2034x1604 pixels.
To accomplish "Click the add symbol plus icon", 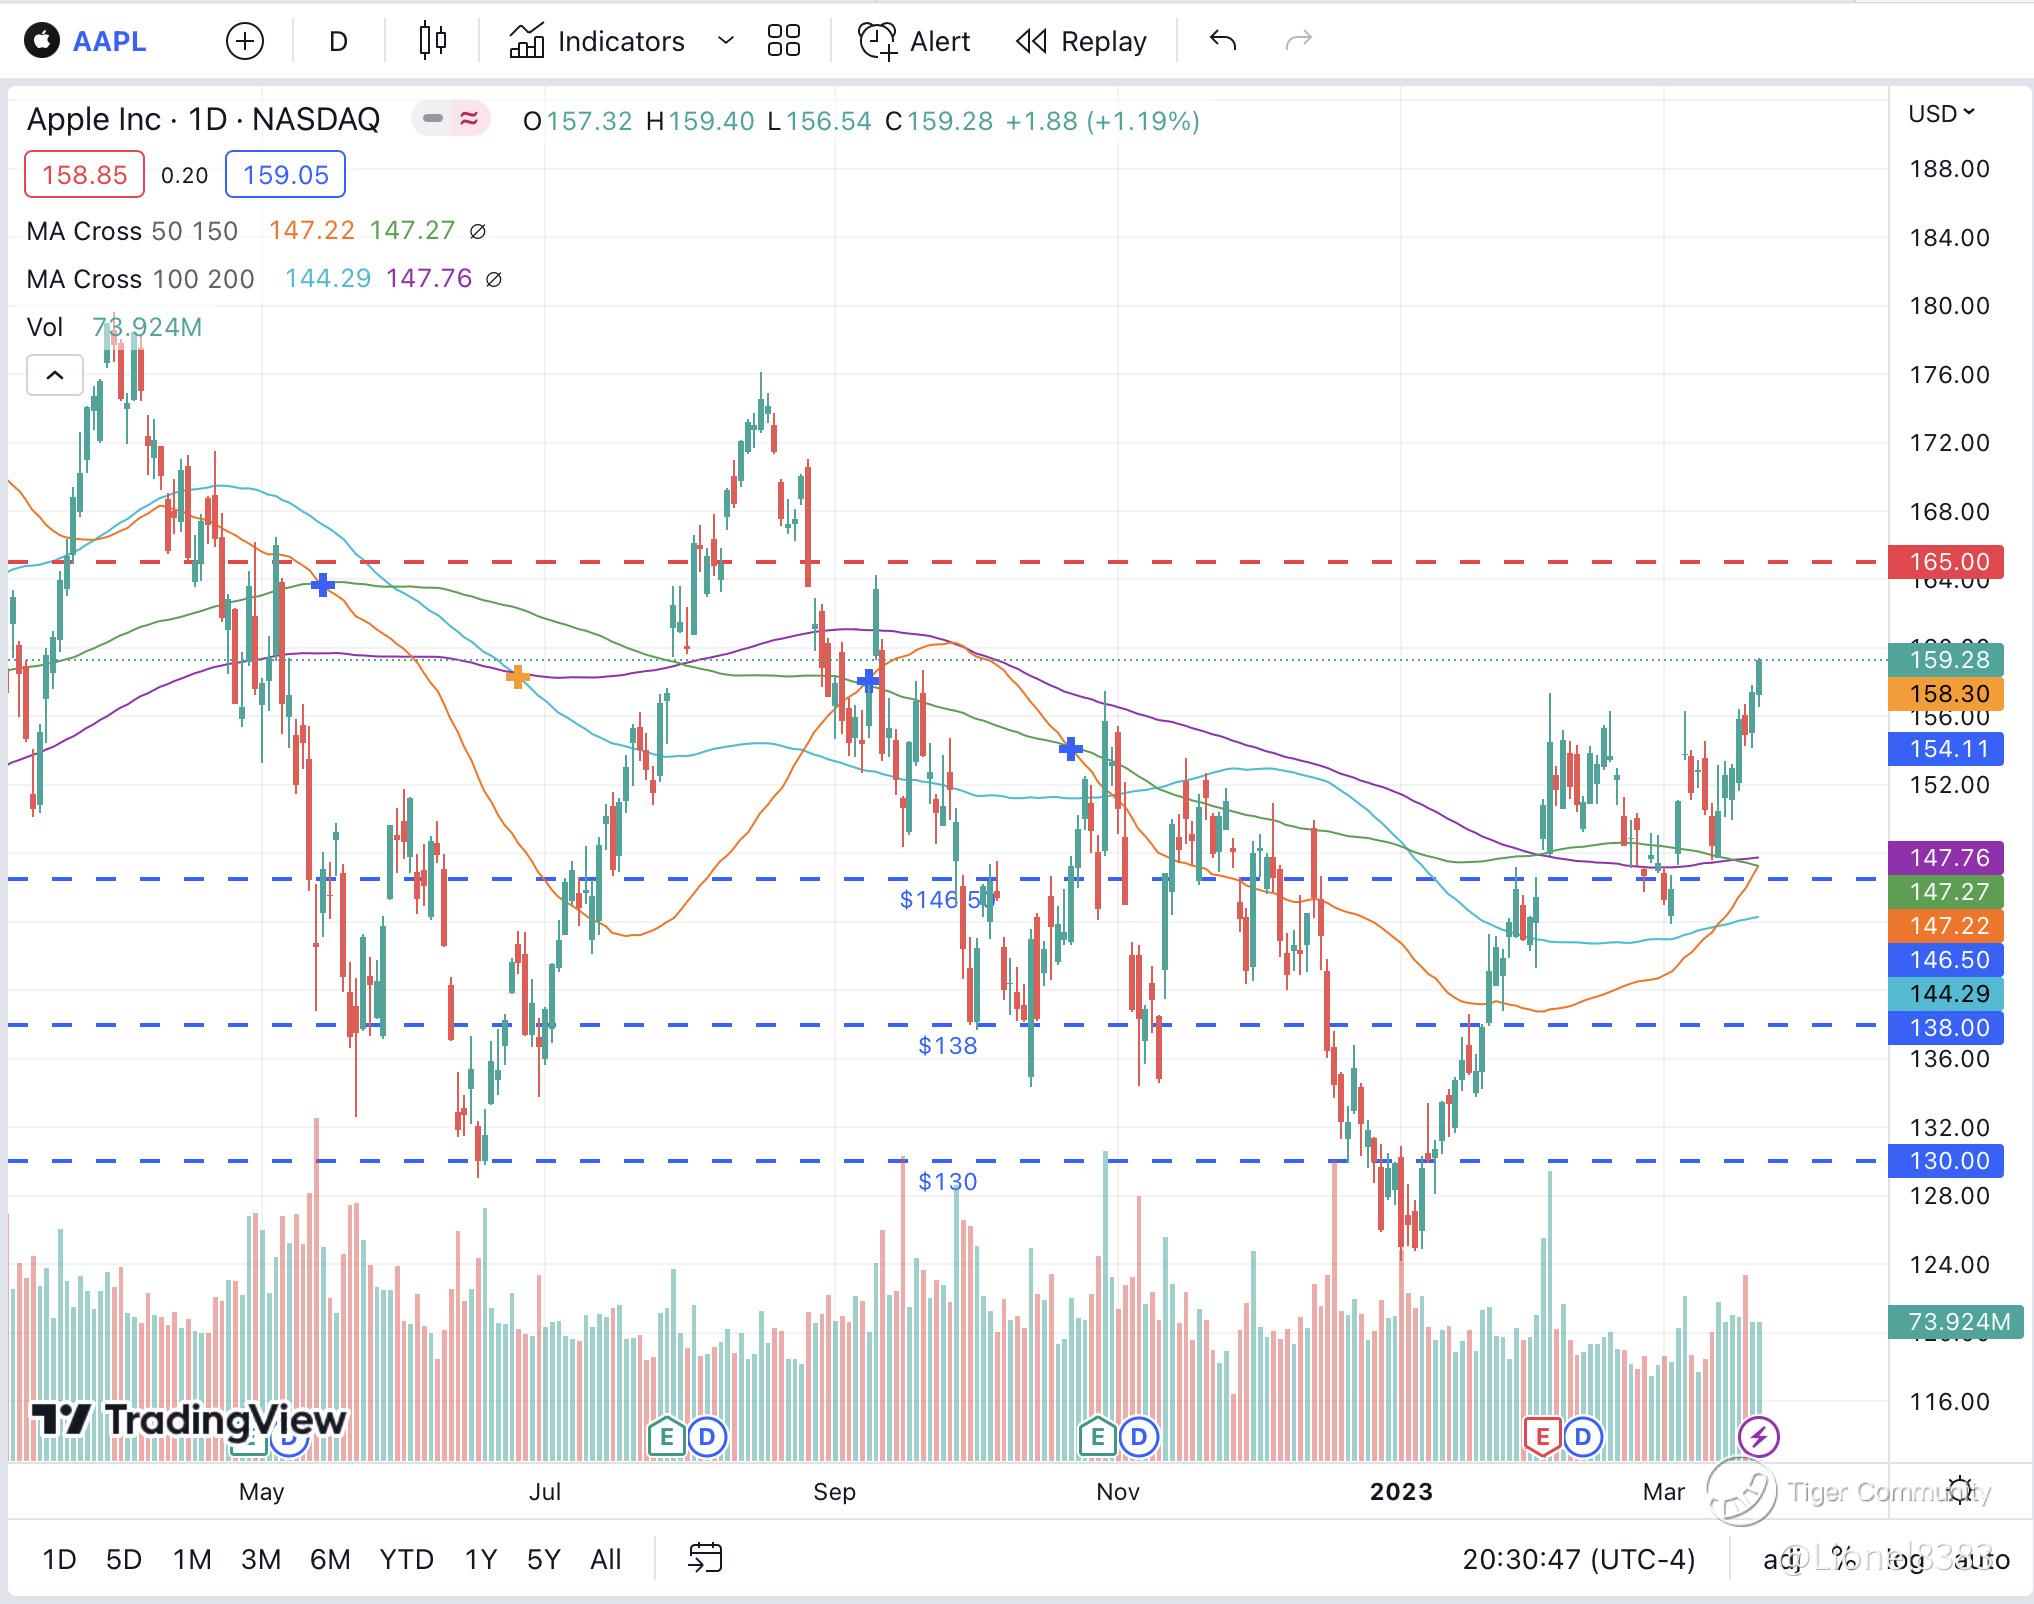I will [244, 41].
